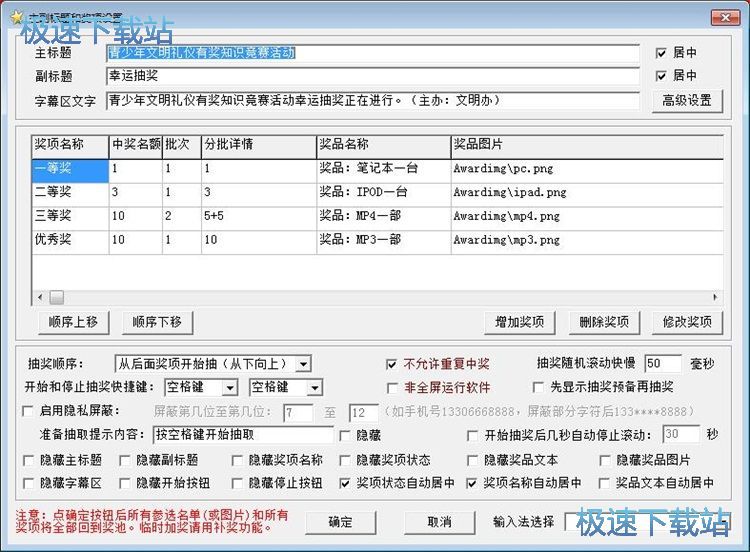The image size is (750, 552).
Task: Select the 一等奖 row
Action: pyautogui.click(x=377, y=169)
